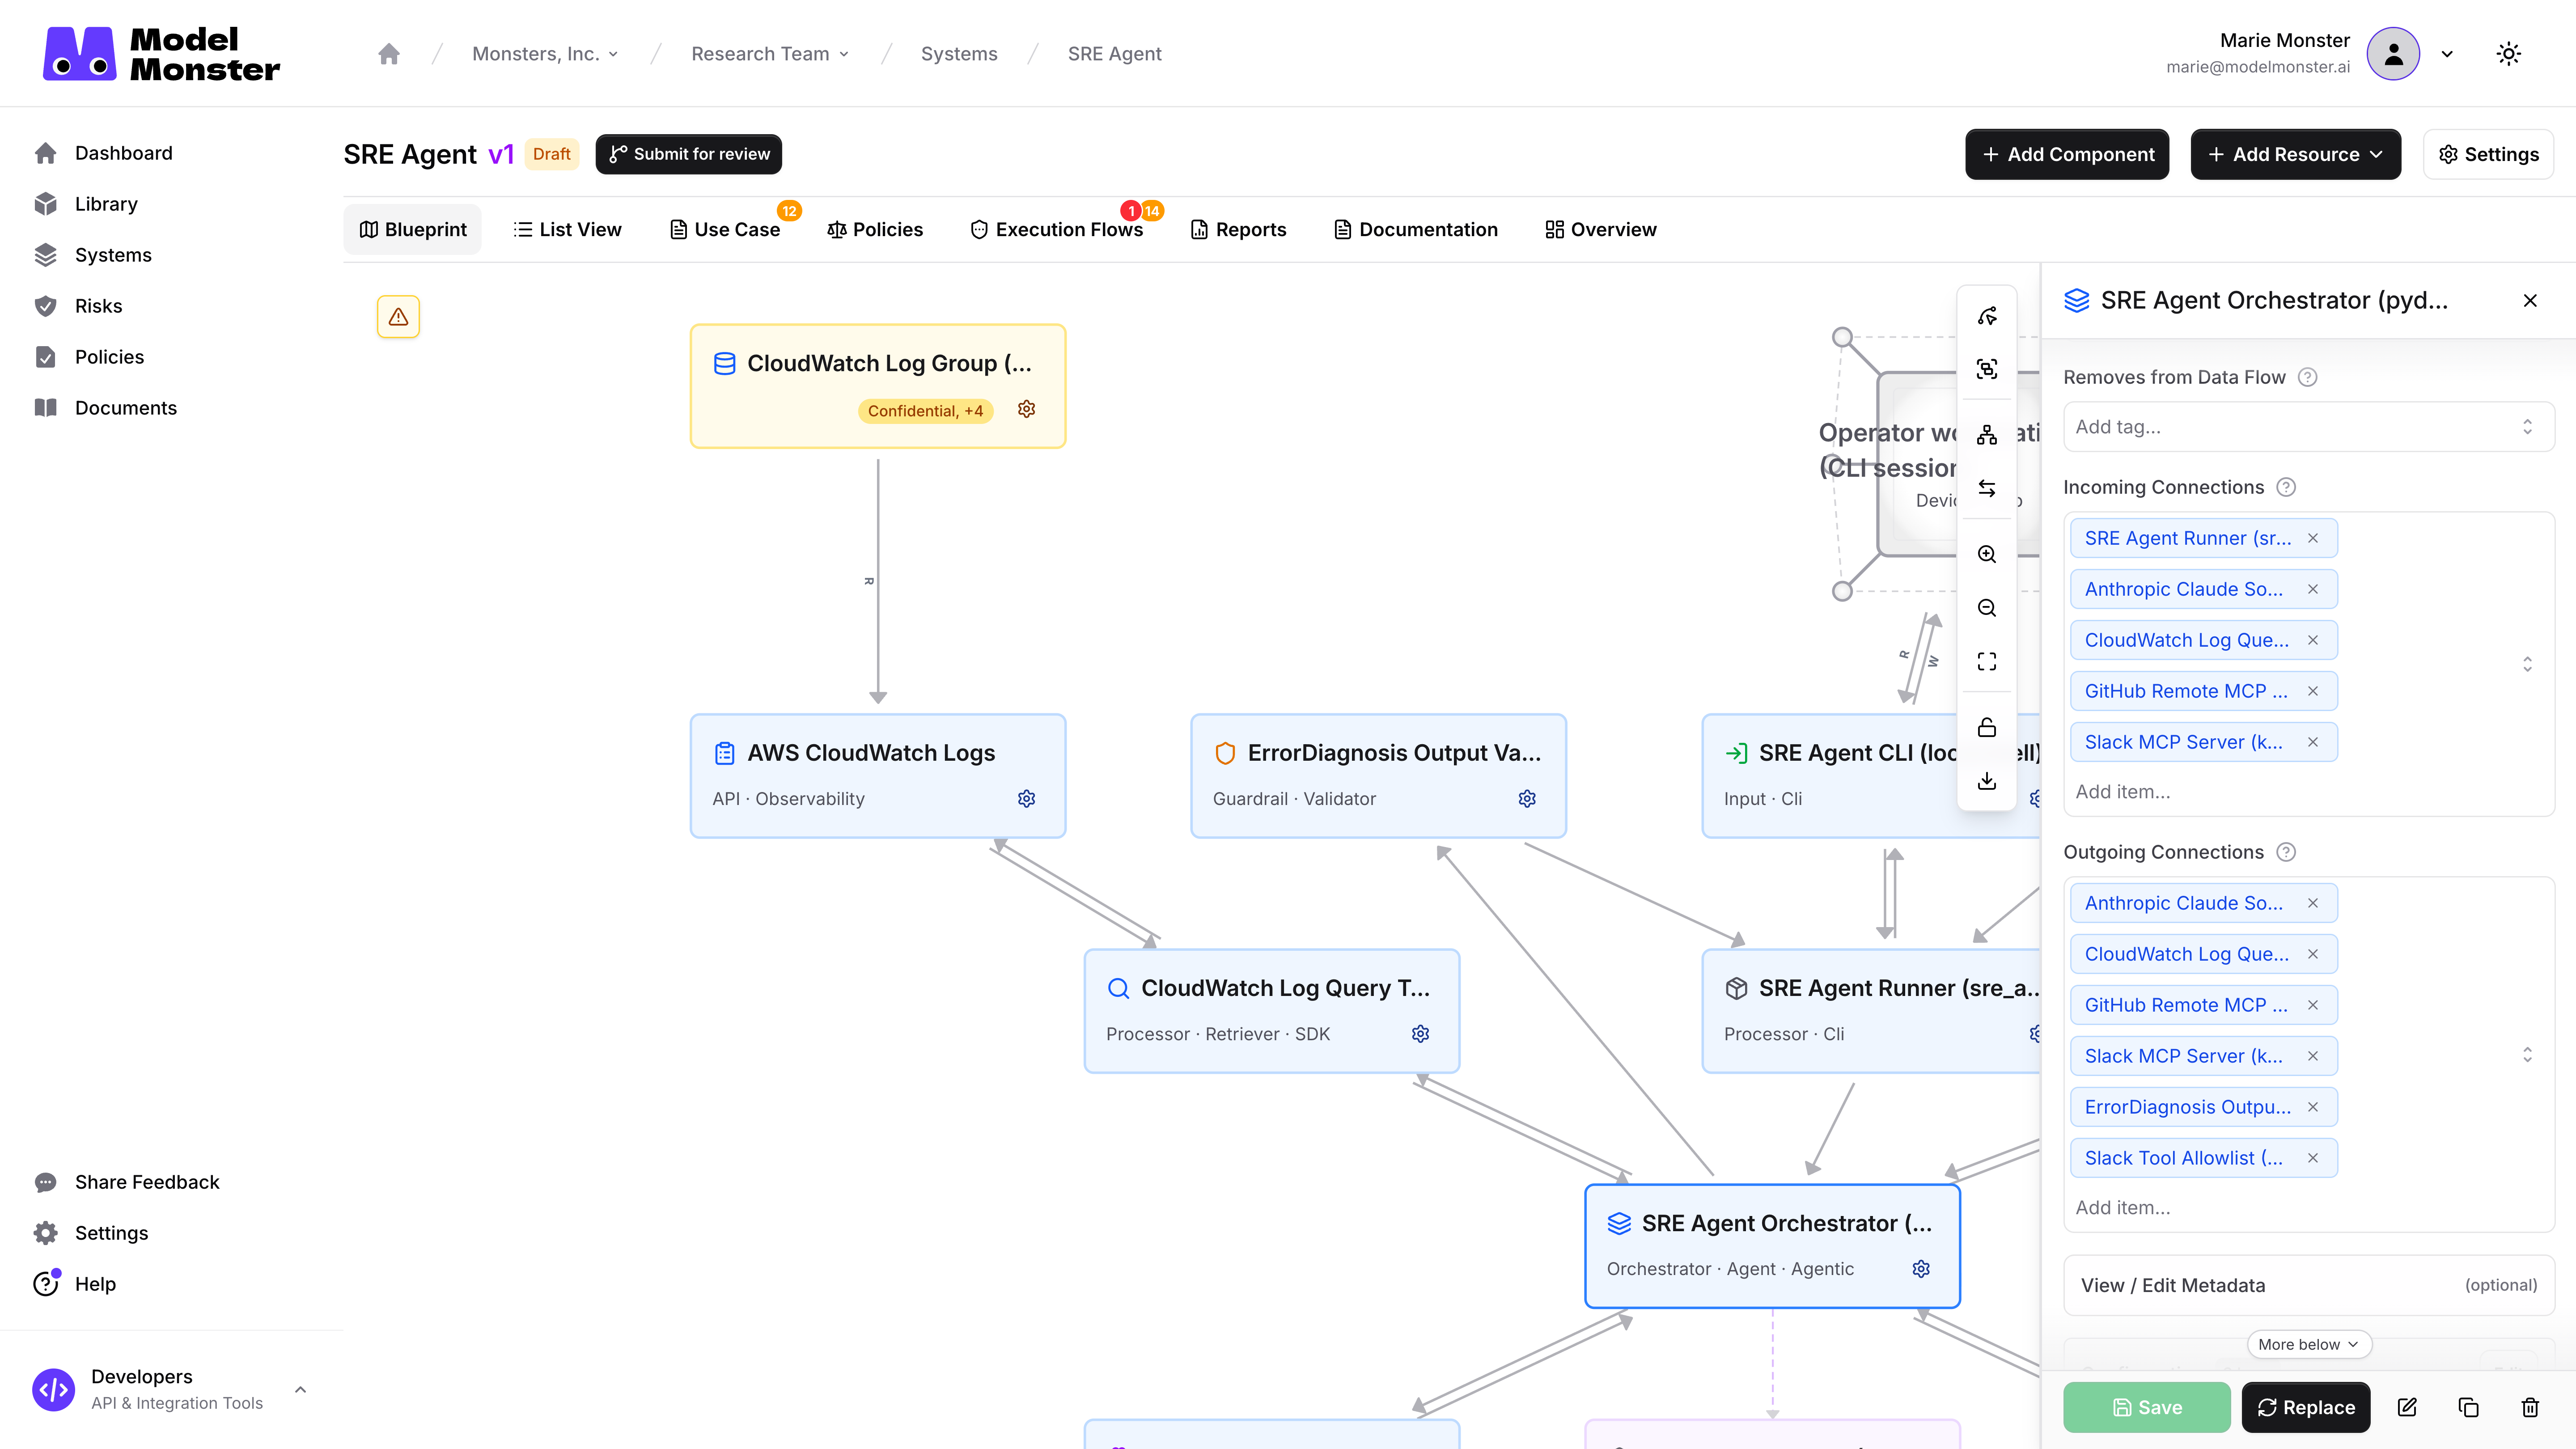Viewport: 2576px width, 1449px height.
Task: Open settings gear on CloudWatch Log Group node
Action: click(1026, 409)
